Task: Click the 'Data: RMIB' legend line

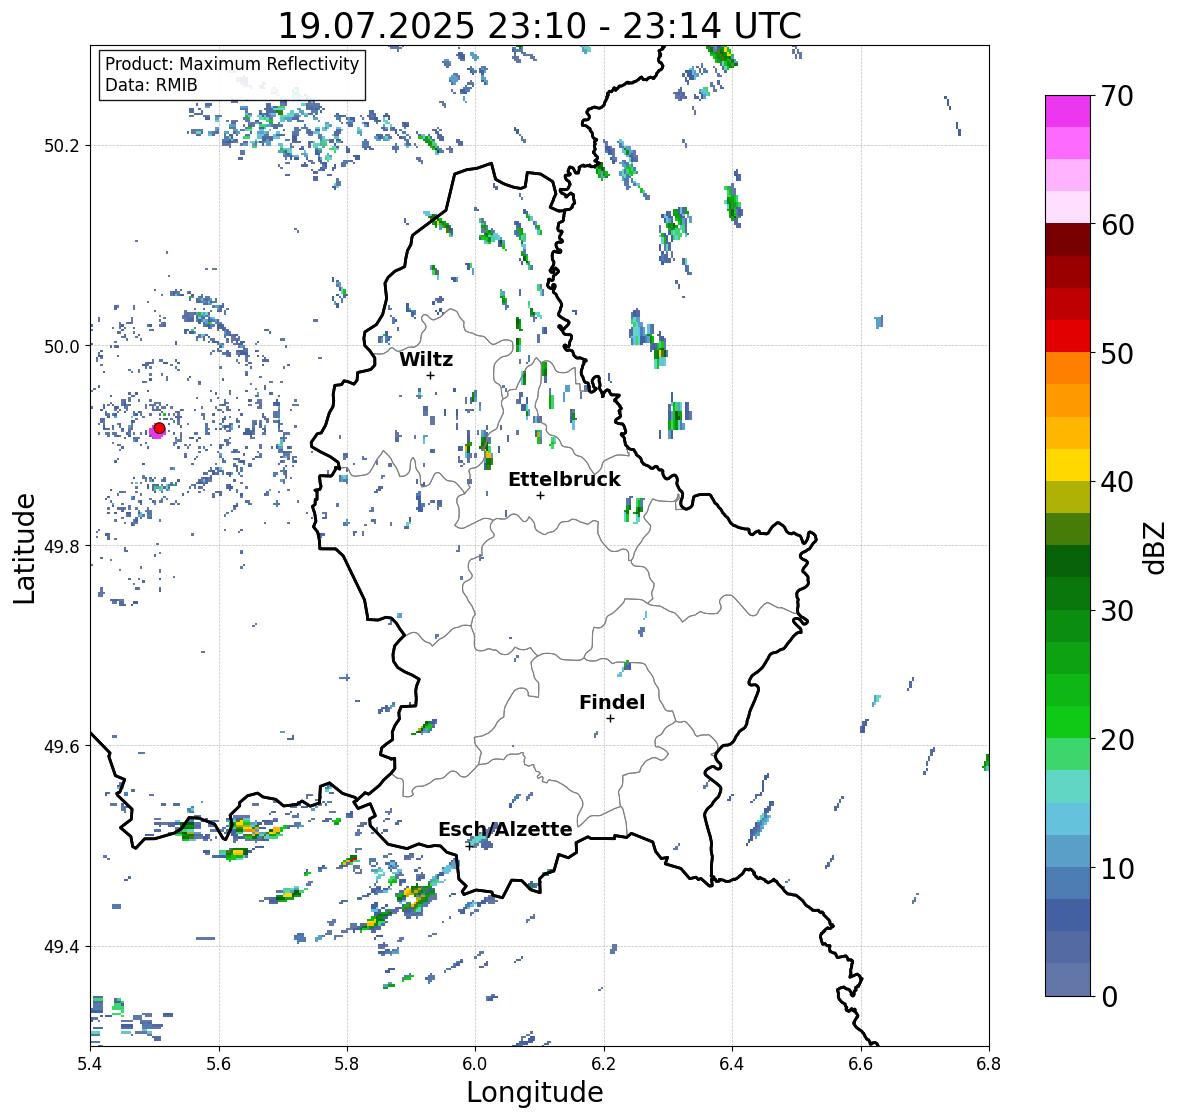Action: (x=151, y=85)
